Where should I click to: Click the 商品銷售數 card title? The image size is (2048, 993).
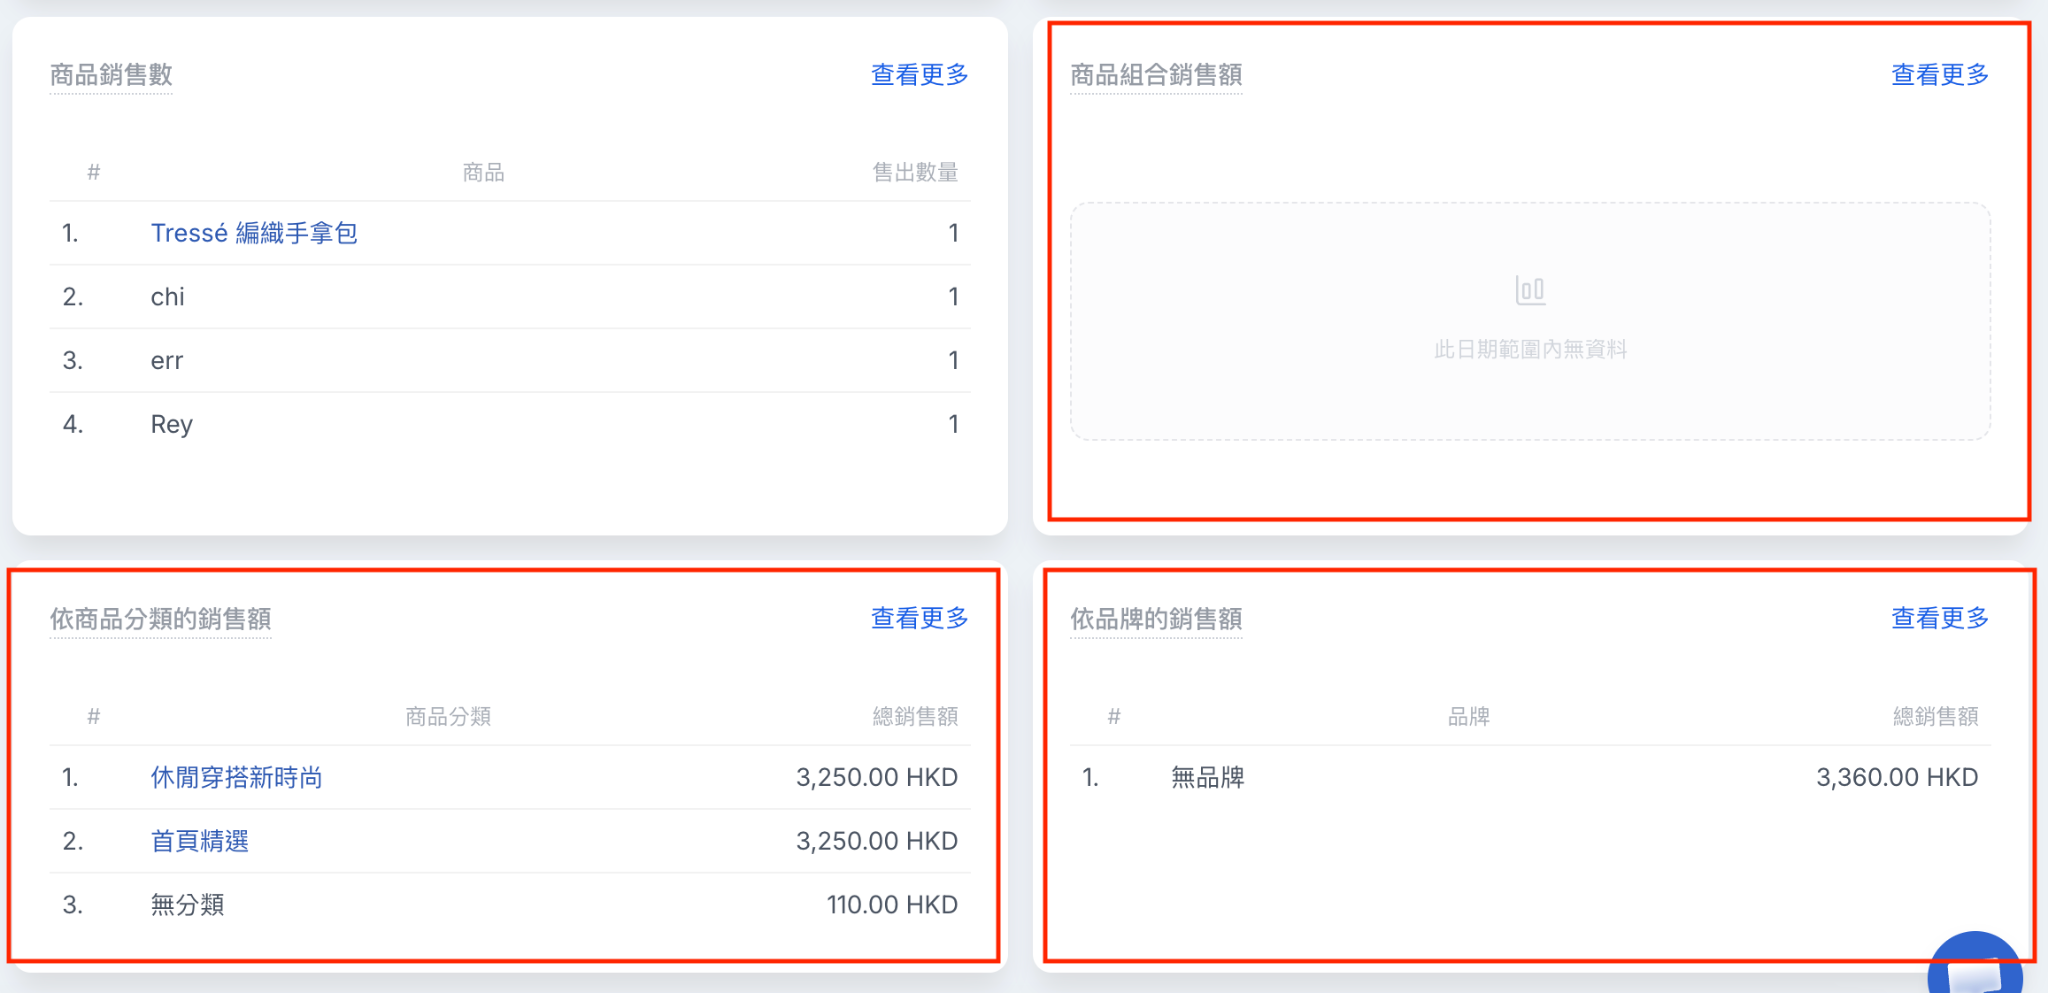111,75
